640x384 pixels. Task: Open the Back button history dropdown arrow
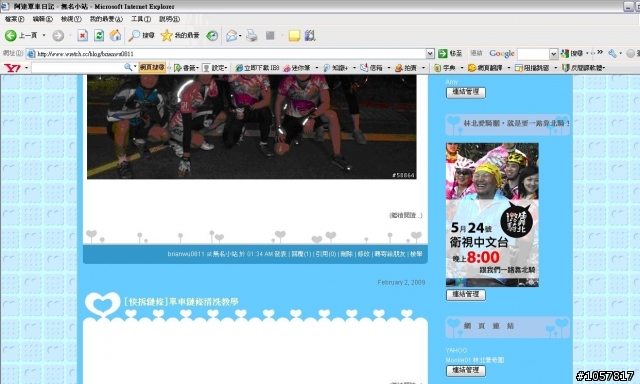(44, 36)
